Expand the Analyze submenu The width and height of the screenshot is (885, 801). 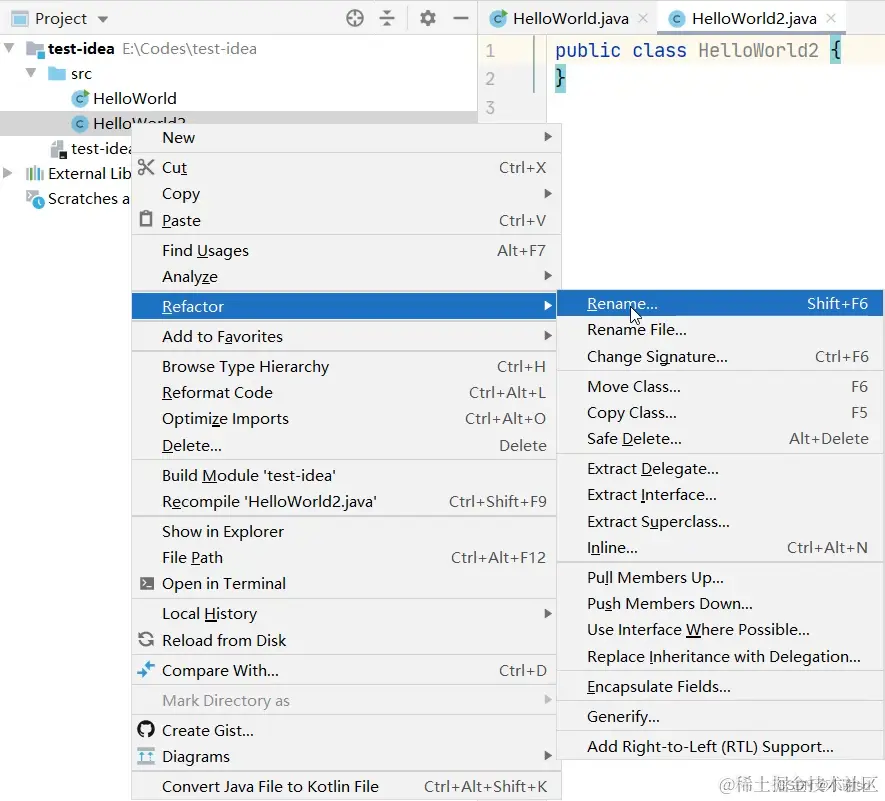[x=547, y=275]
